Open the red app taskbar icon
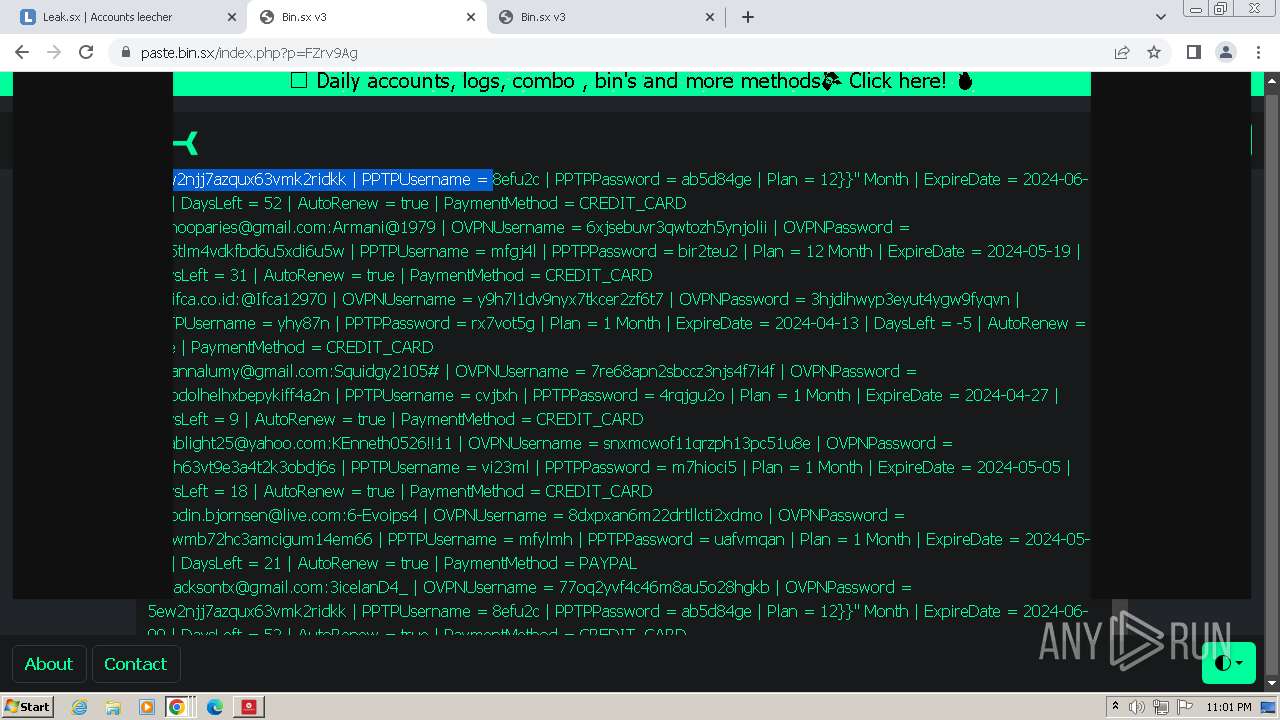This screenshot has width=1280, height=720. (248, 707)
